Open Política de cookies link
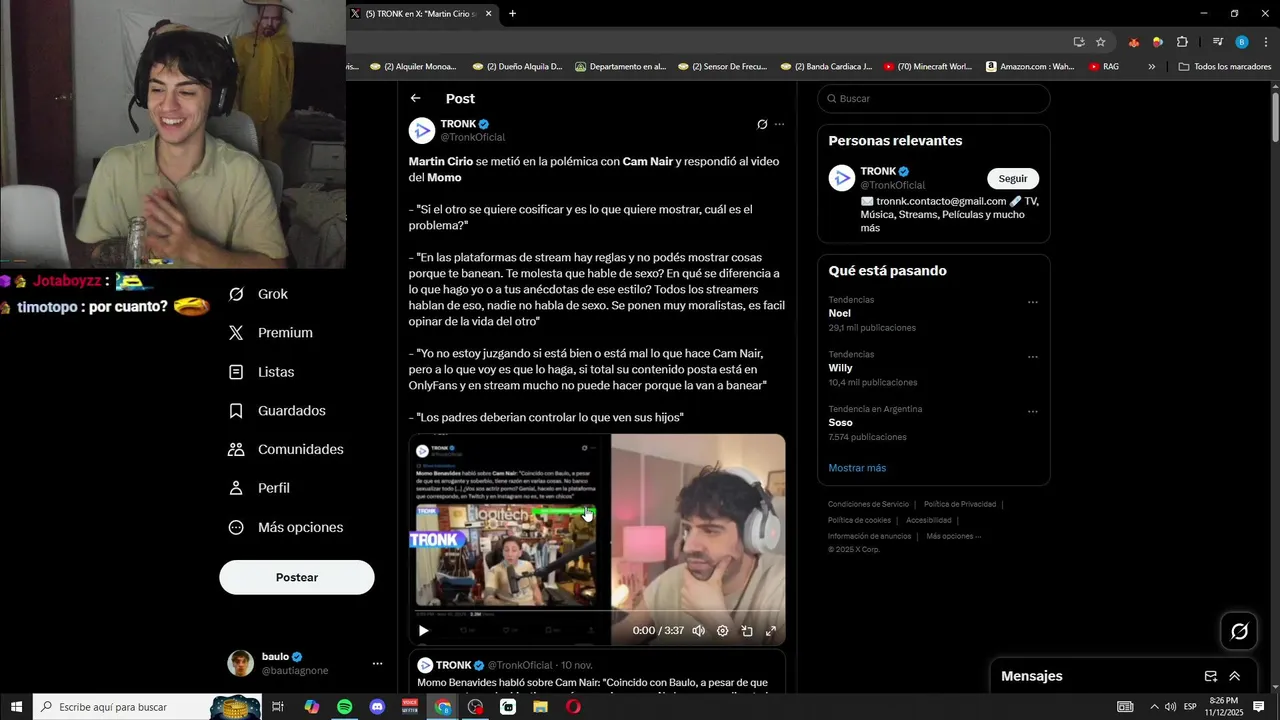The image size is (1280, 720). tap(859, 520)
